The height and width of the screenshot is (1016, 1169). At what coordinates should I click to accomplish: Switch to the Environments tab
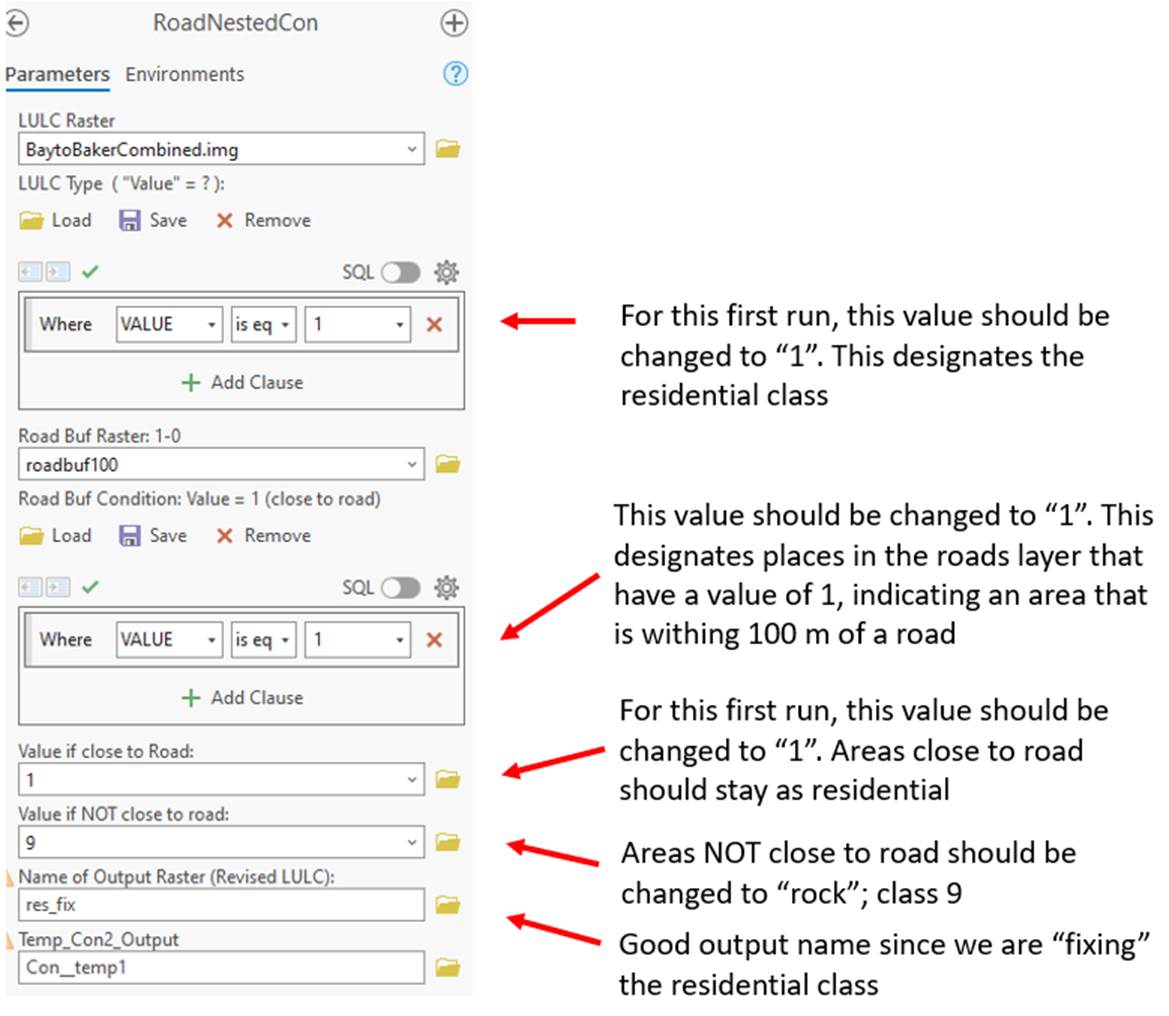184,75
